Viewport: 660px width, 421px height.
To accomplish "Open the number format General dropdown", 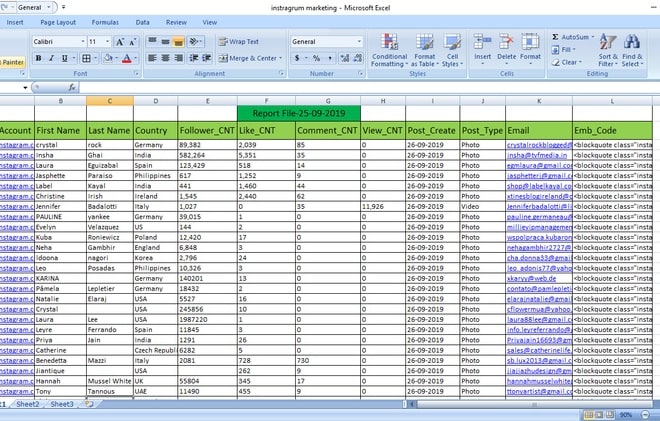I will [x=359, y=42].
